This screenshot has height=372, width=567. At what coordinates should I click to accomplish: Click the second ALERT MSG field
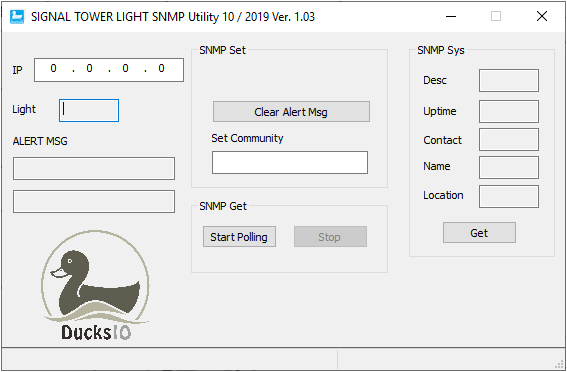pos(94,201)
